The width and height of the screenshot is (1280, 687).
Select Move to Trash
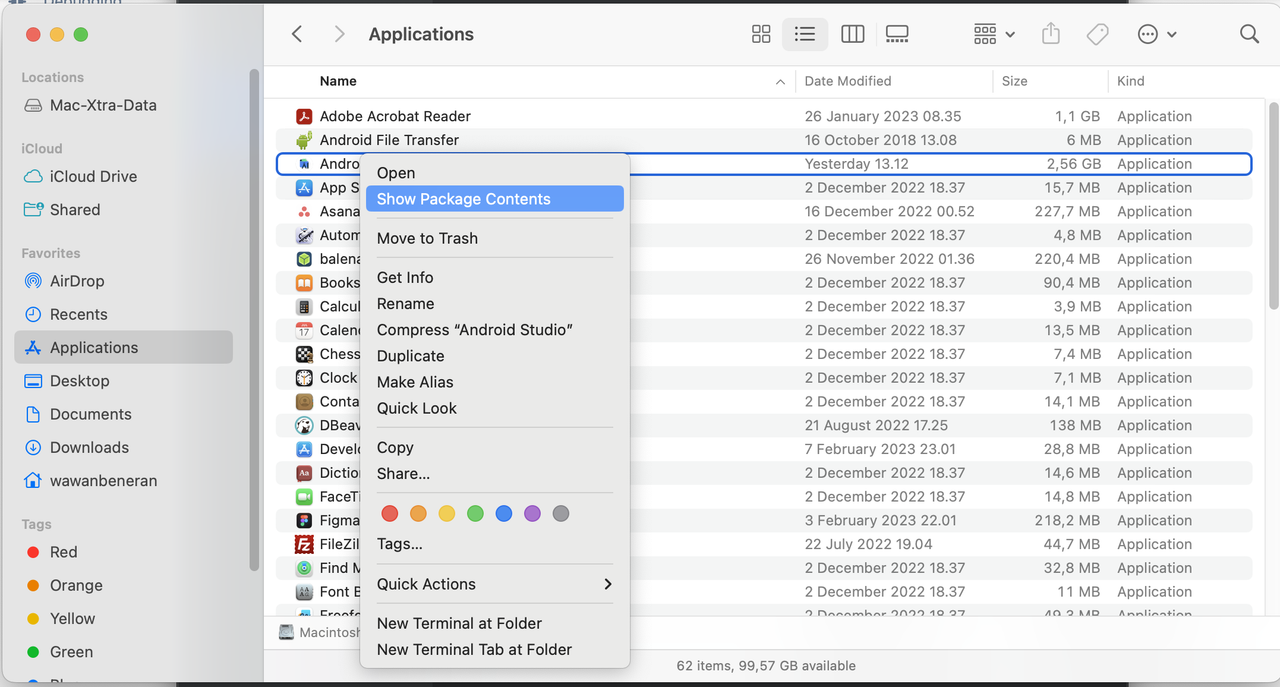(x=494, y=238)
